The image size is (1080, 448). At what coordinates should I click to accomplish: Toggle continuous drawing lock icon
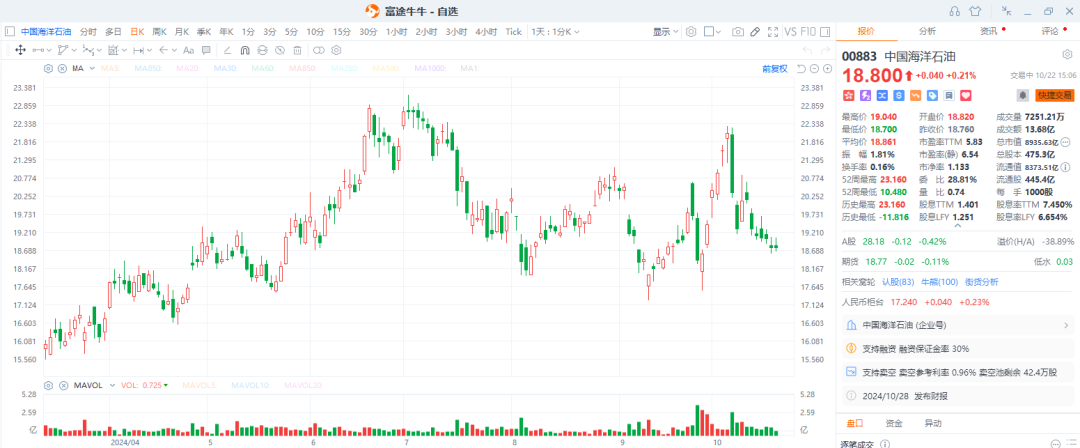click(262, 50)
